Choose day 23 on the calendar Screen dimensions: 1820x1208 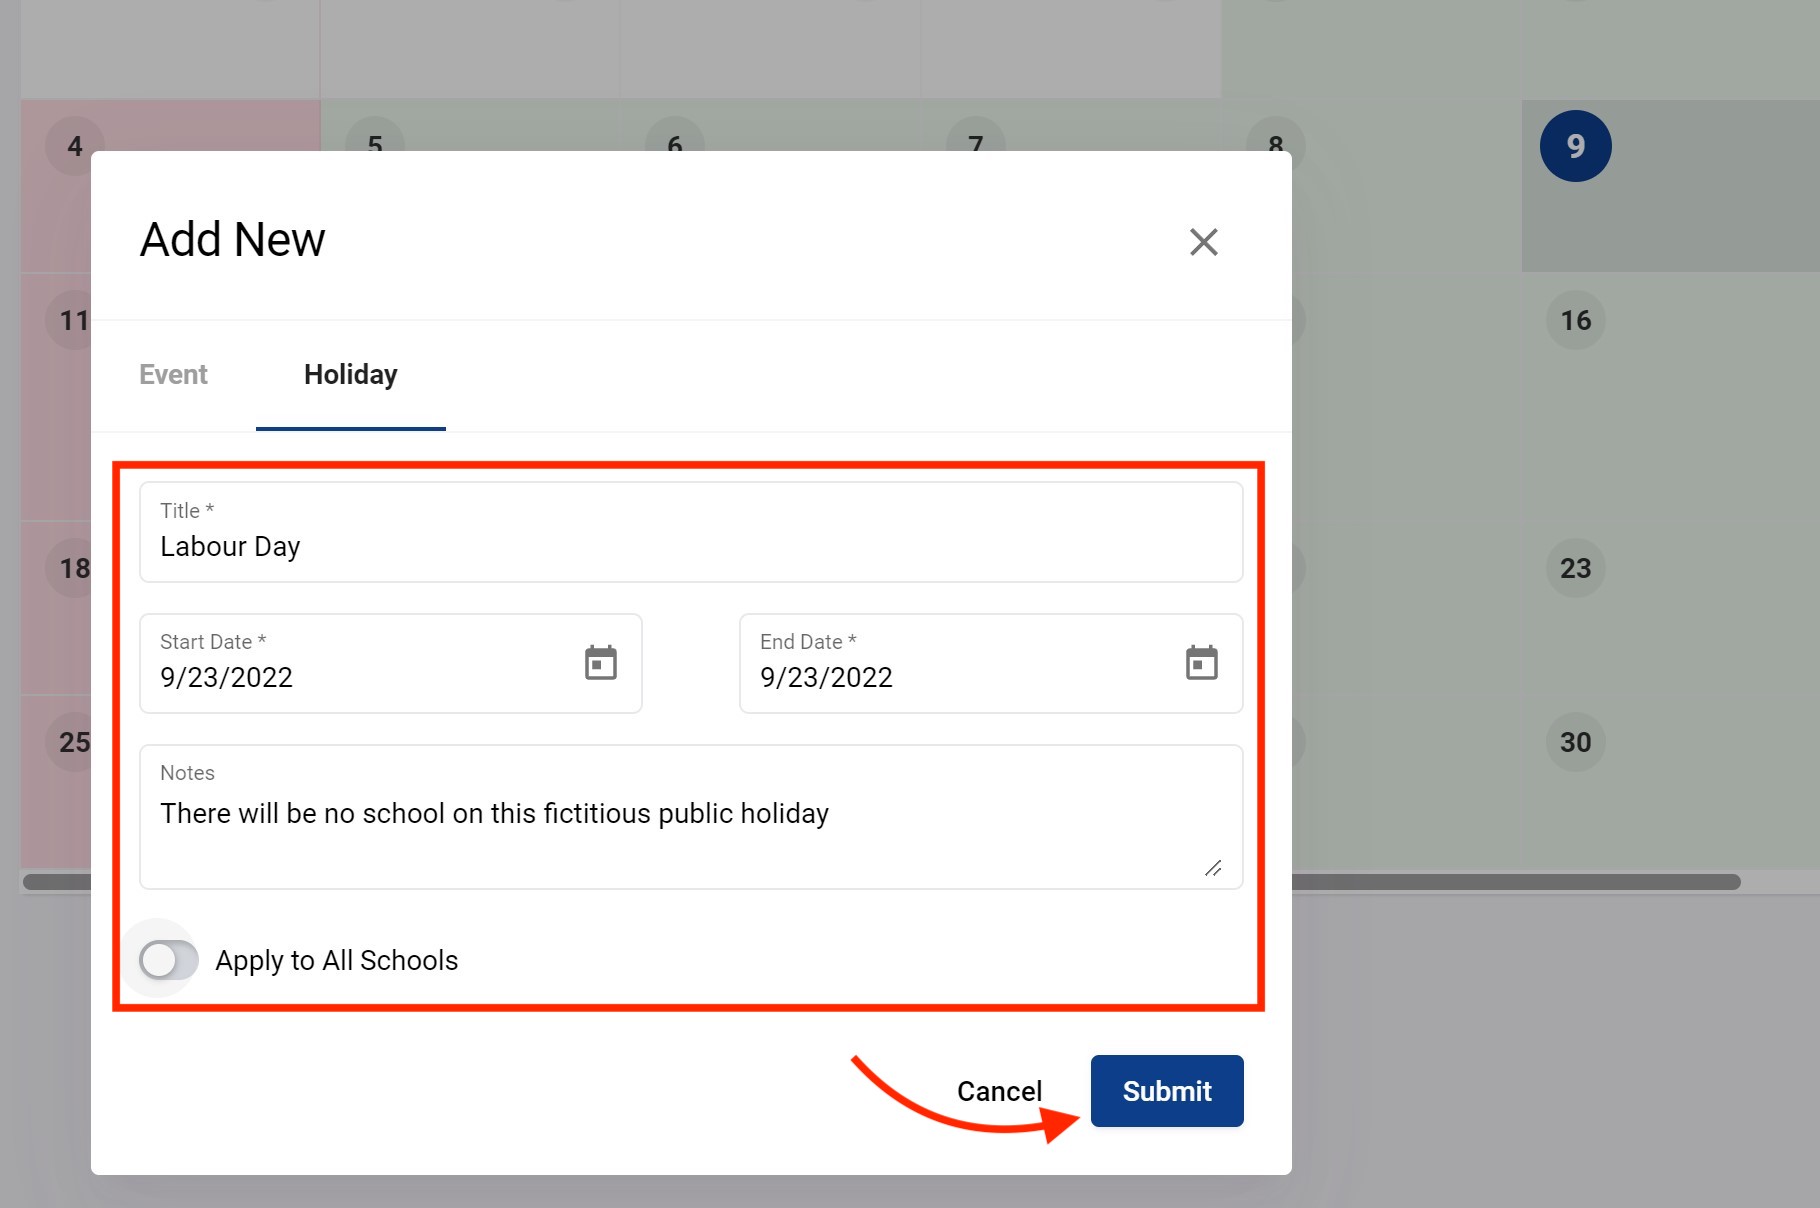(1575, 568)
